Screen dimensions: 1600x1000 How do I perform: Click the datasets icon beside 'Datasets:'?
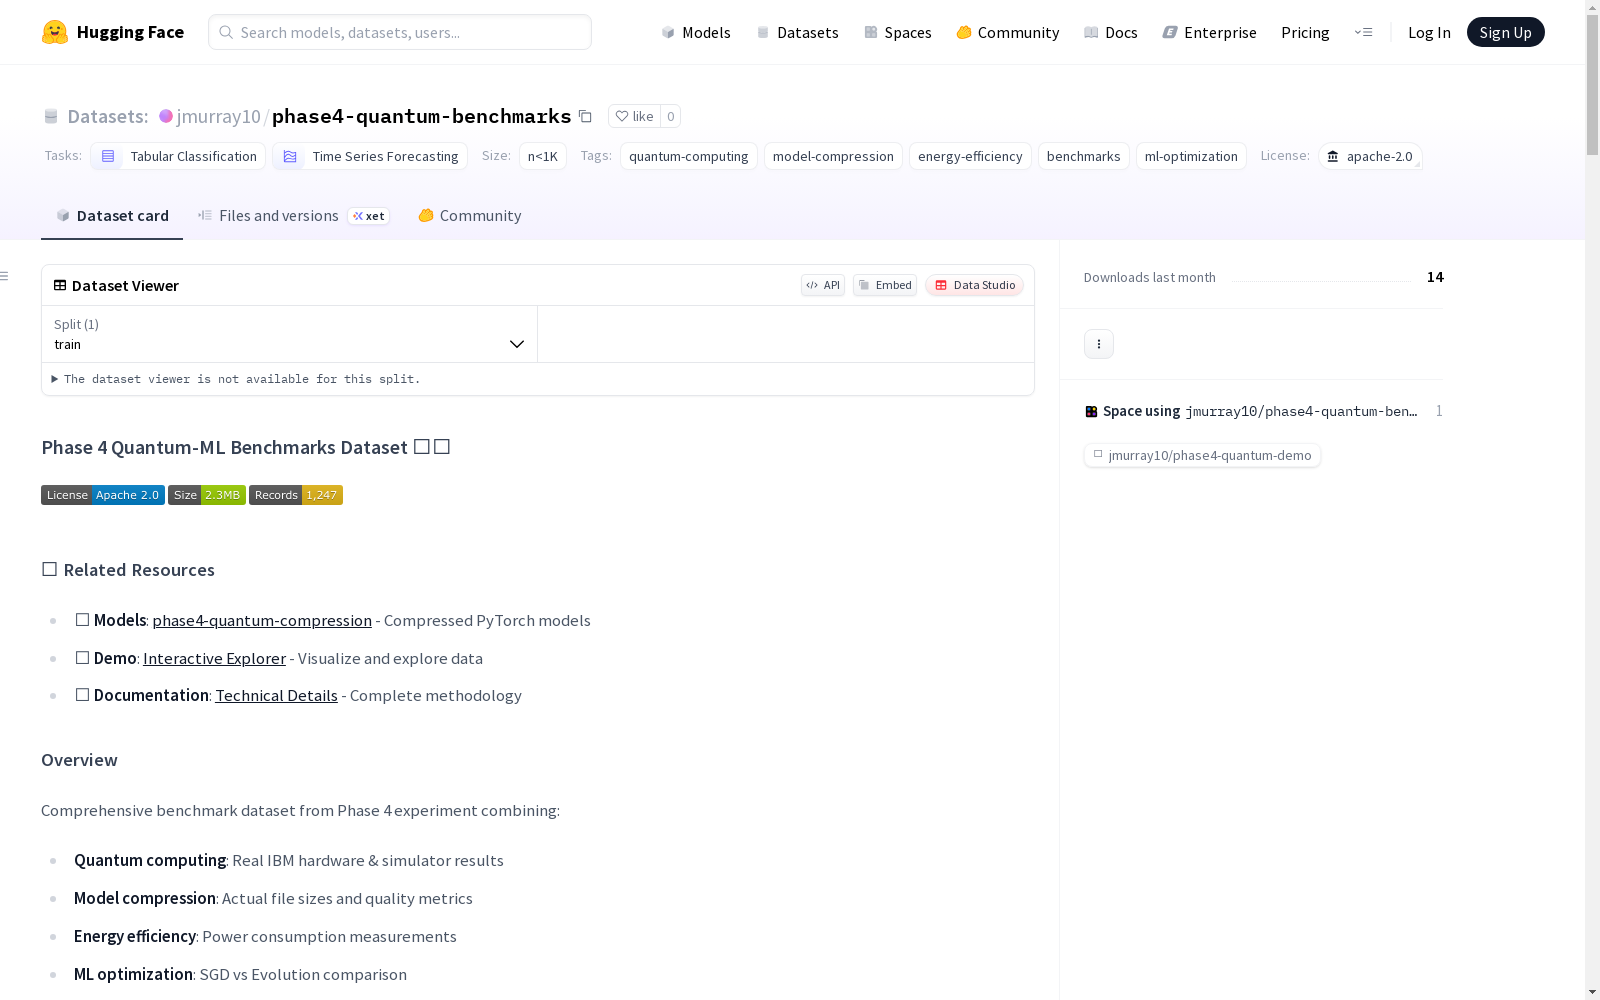click(x=51, y=117)
